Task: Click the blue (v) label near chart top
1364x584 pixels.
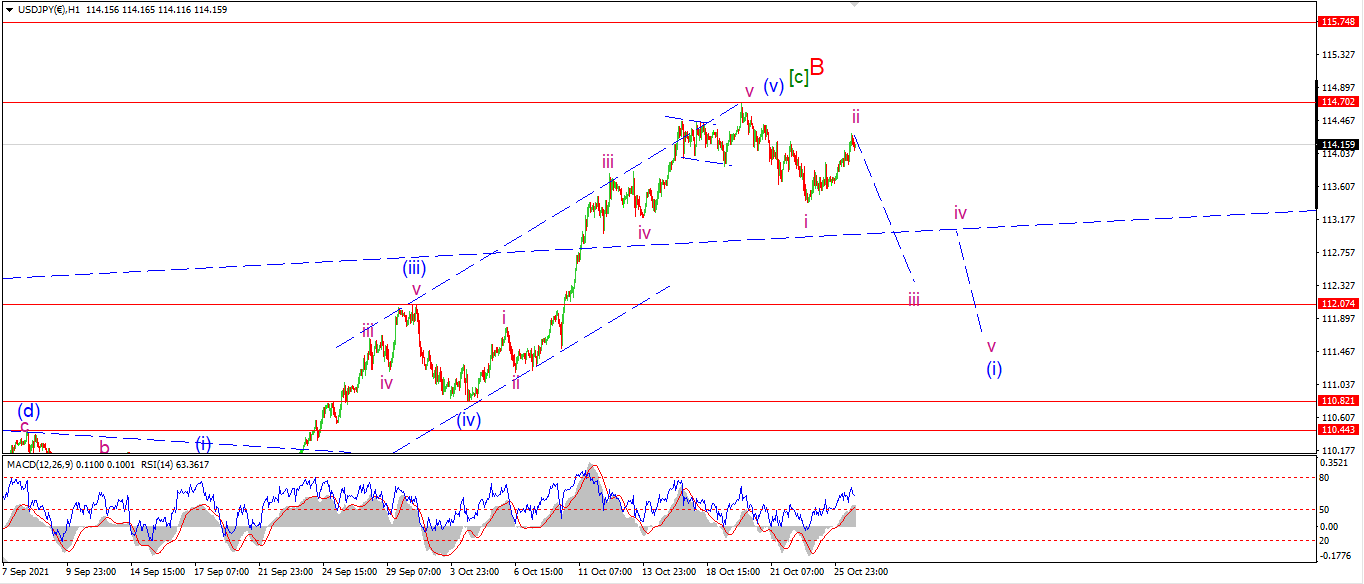Action: (773, 86)
